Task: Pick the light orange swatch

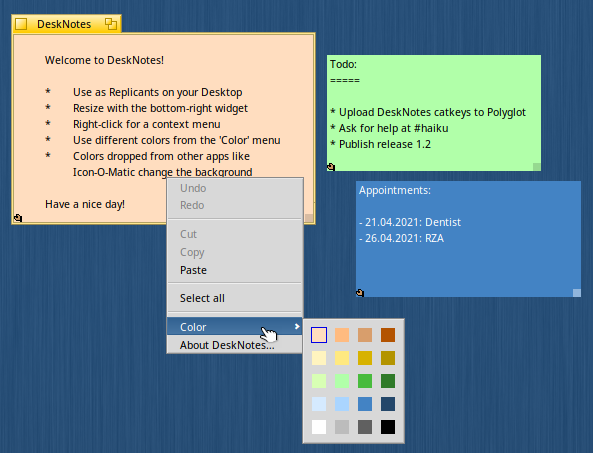Action: pos(342,335)
